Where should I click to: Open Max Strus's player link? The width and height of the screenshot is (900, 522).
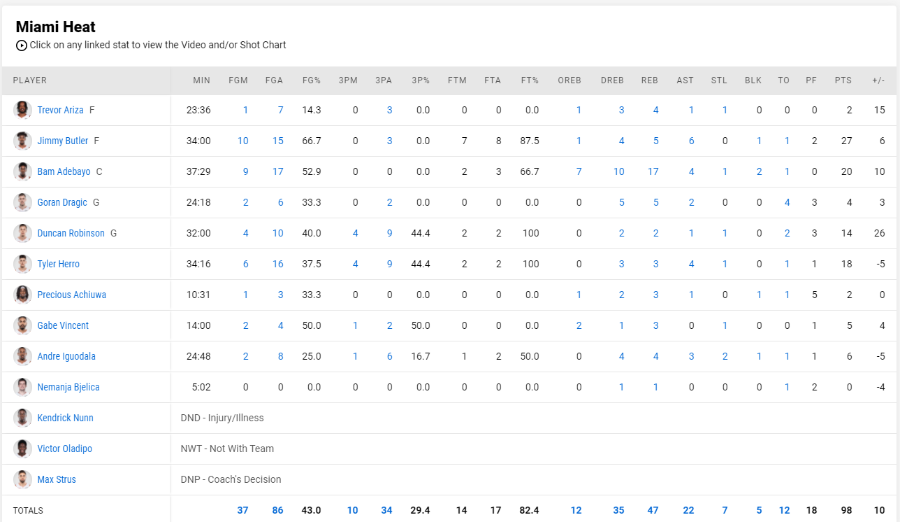56,480
